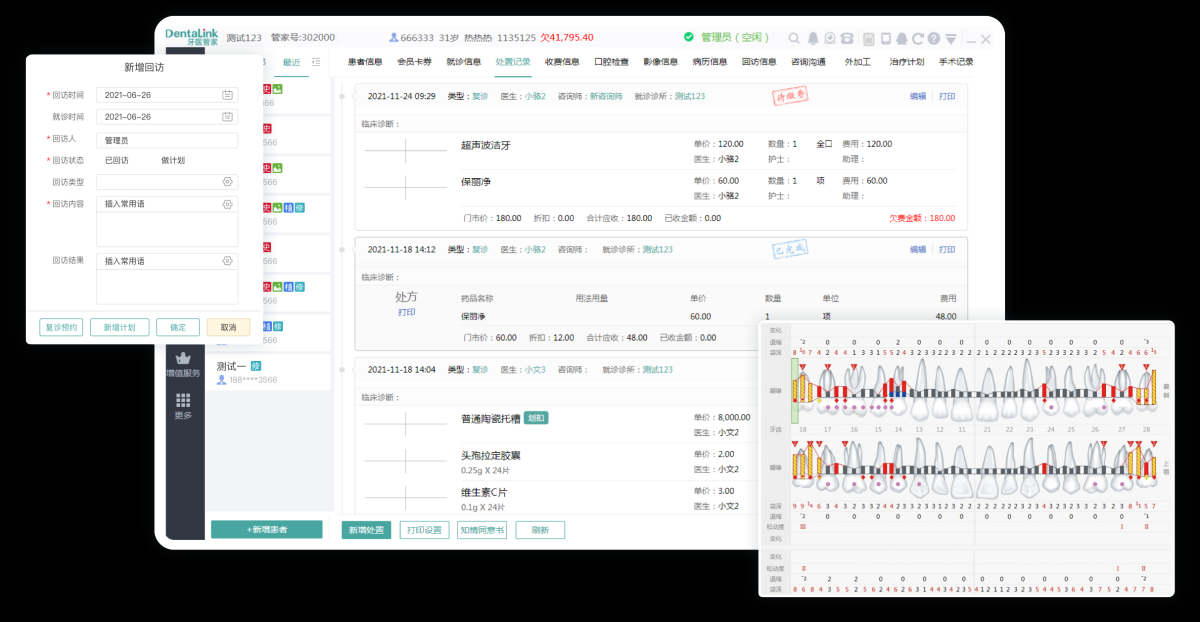Click the +新增患者 button
The width and height of the screenshot is (1200, 622).
pos(266,529)
